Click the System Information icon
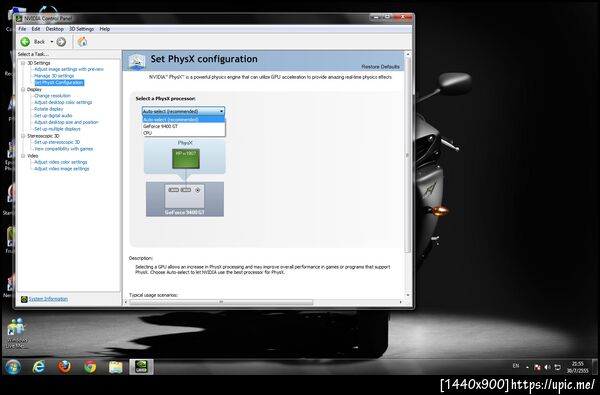The image size is (600, 395). [x=24, y=299]
